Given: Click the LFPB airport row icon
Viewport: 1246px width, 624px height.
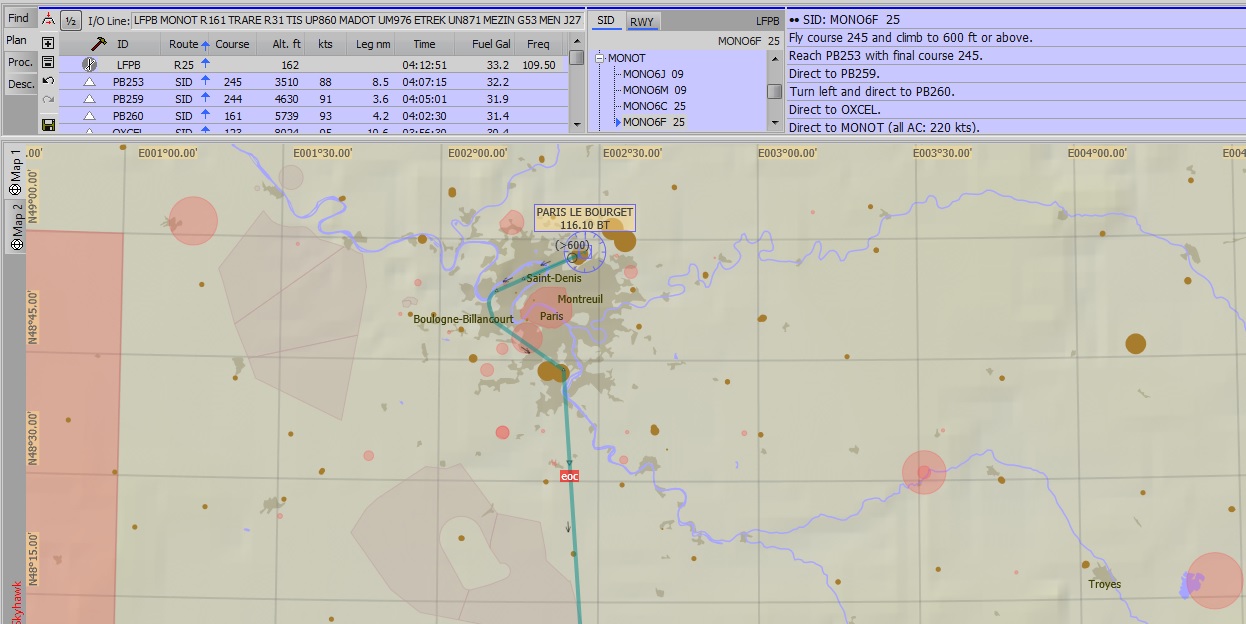Looking at the screenshot, I should pyautogui.click(x=90, y=64).
